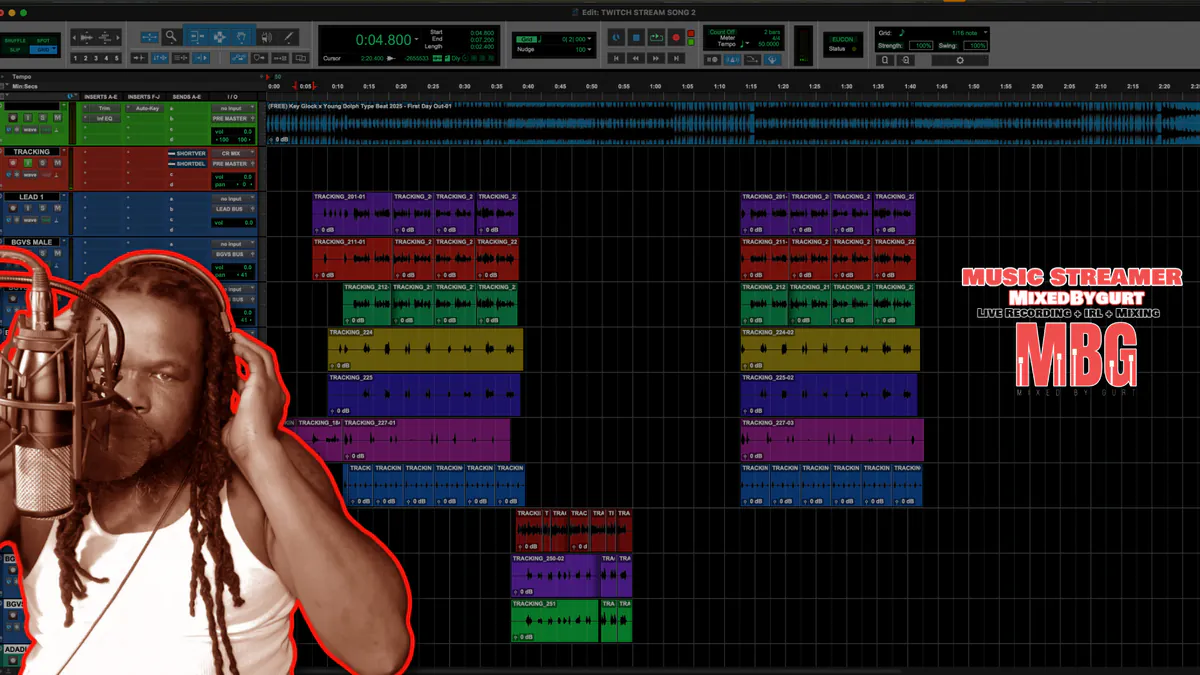Viewport: 1200px width, 675px height.
Task: Click the INSERTS A-E column header
Action: (x=101, y=97)
